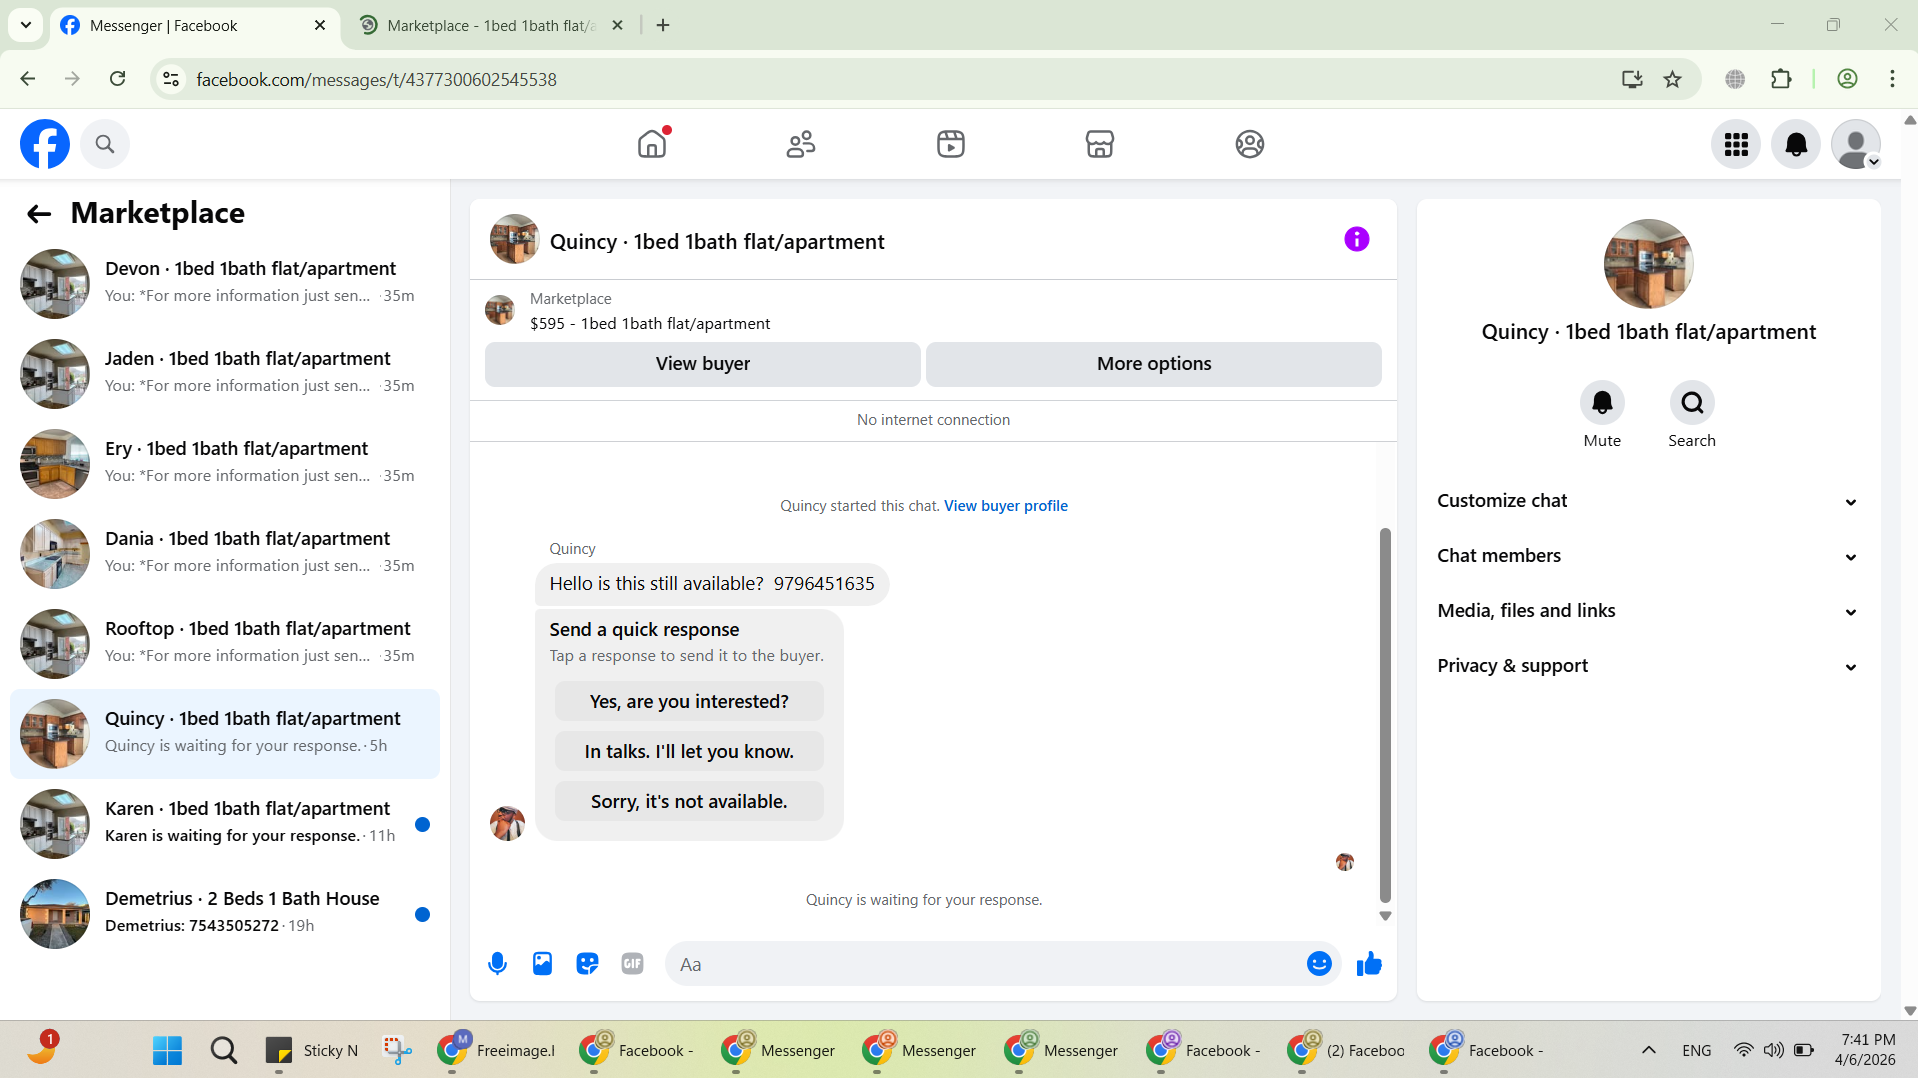
Task: Open the Windows Start menu
Action: coord(167,1050)
